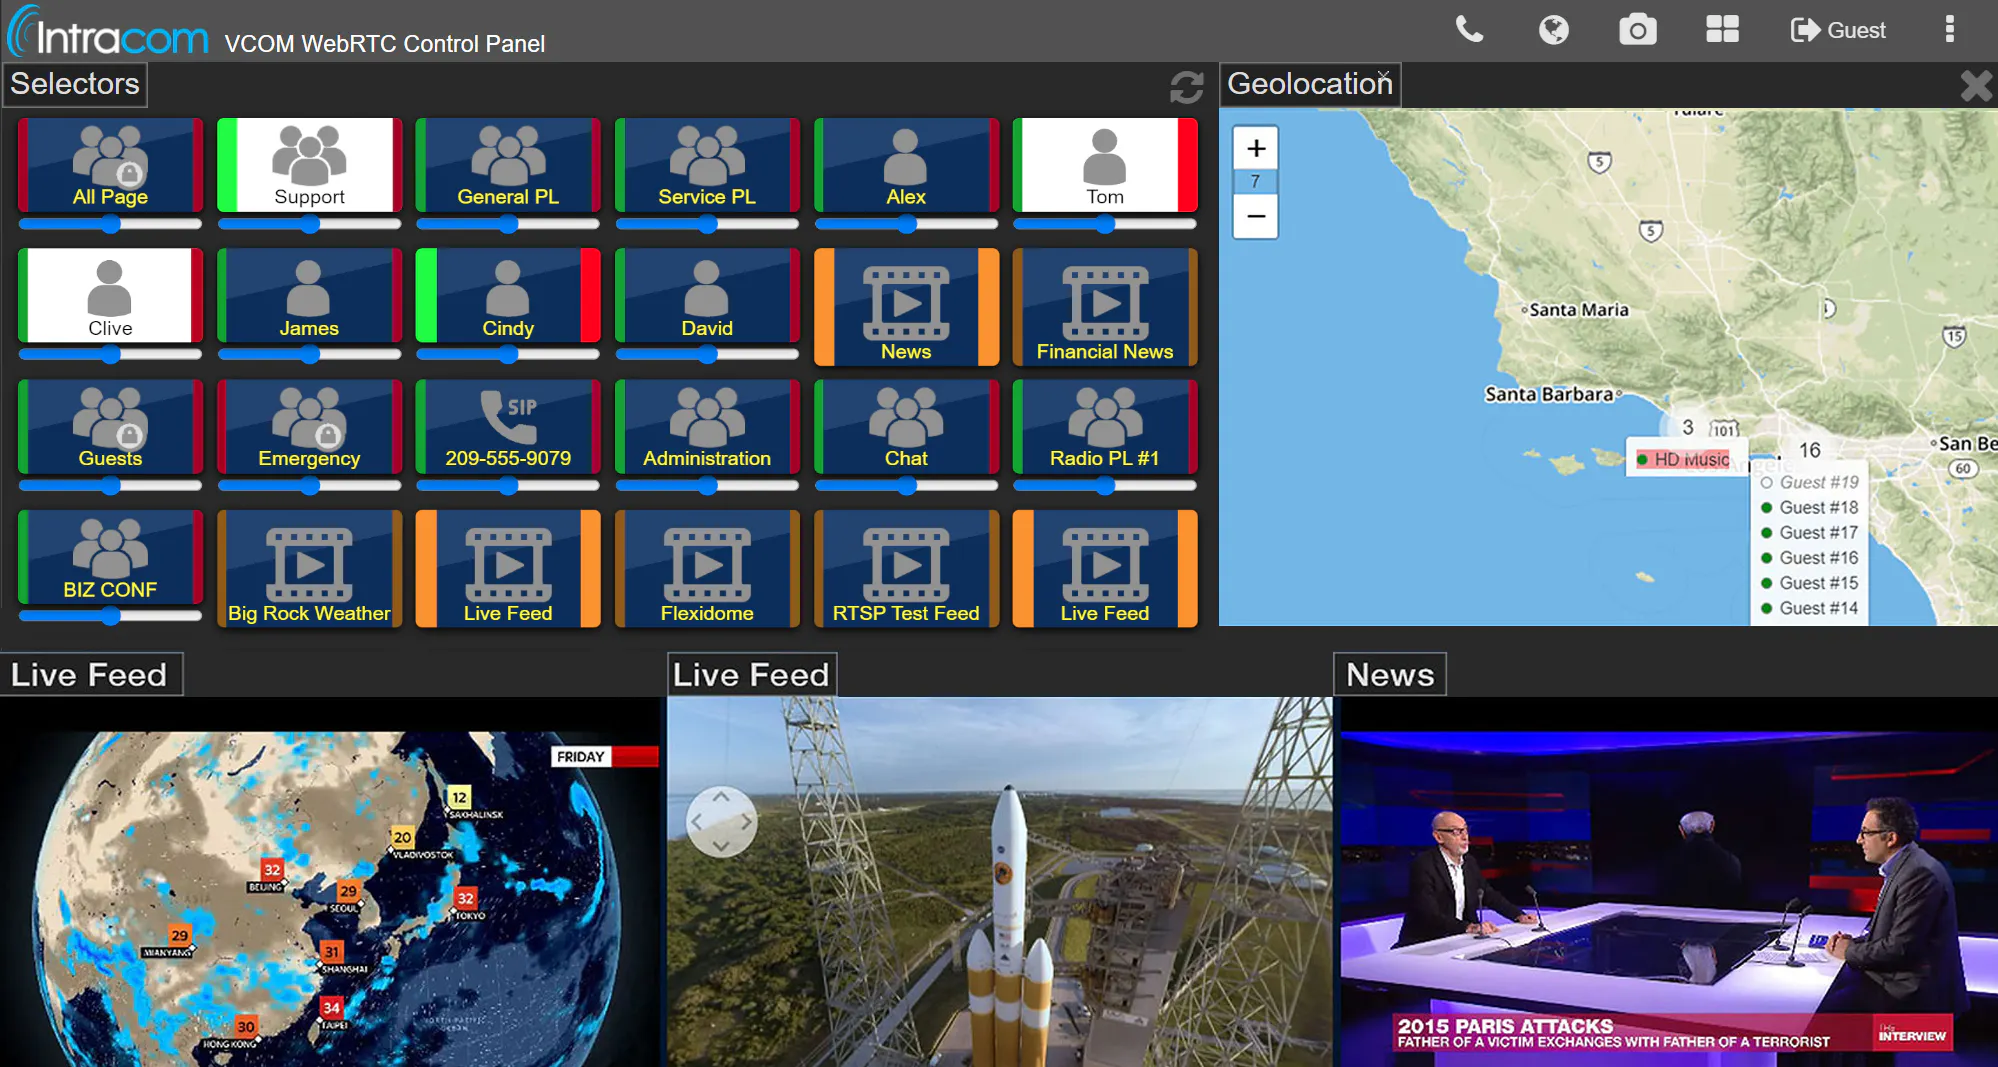This screenshot has width=1998, height=1067.
Task: Select the Chat group selector
Action: (x=906, y=427)
